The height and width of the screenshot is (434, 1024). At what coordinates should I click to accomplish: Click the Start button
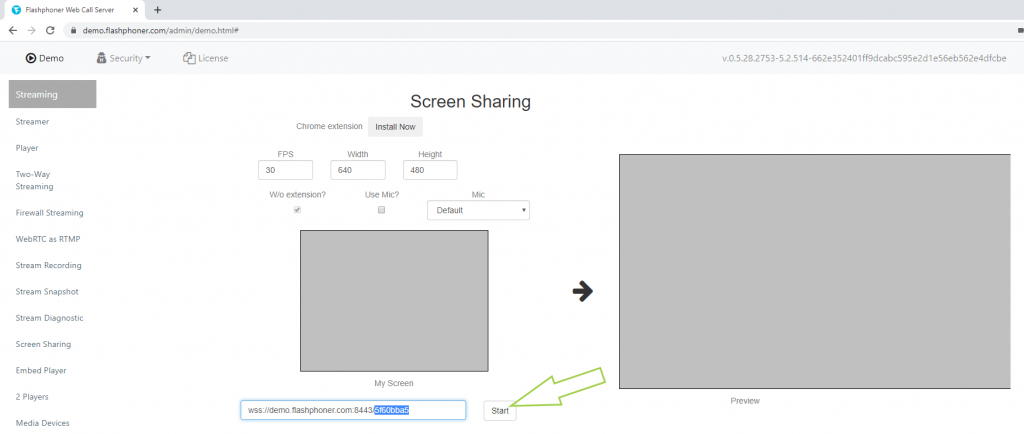[x=500, y=411]
